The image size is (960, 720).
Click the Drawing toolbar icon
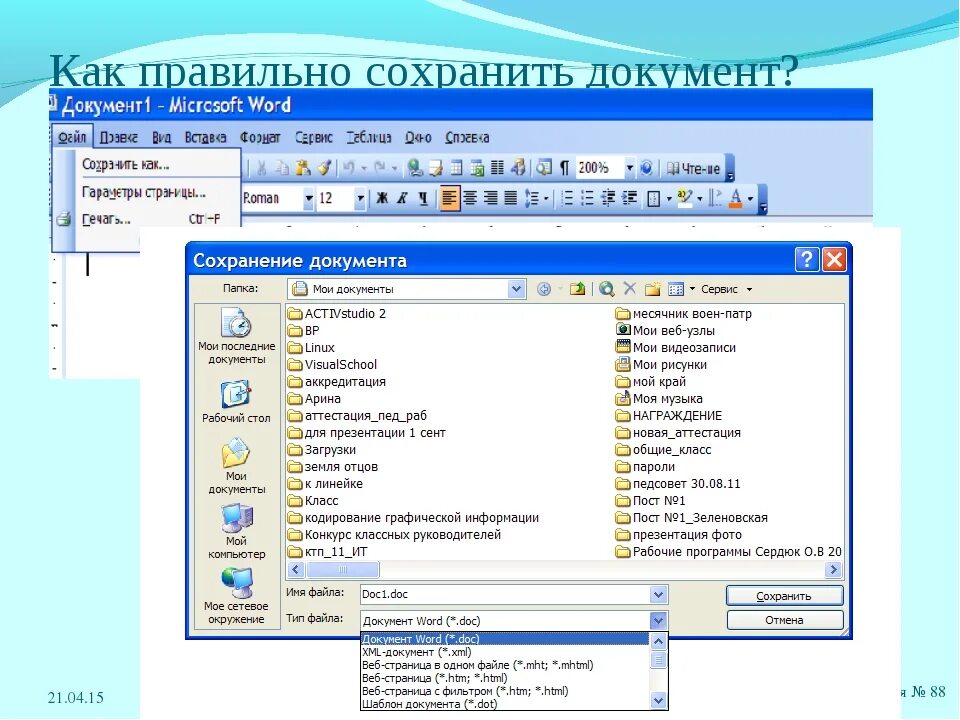click(x=518, y=168)
